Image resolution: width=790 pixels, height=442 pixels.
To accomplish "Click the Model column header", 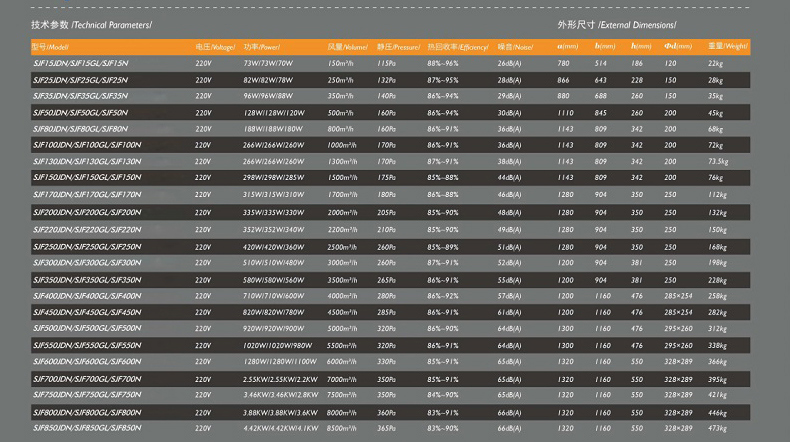I will click(x=50, y=46).
